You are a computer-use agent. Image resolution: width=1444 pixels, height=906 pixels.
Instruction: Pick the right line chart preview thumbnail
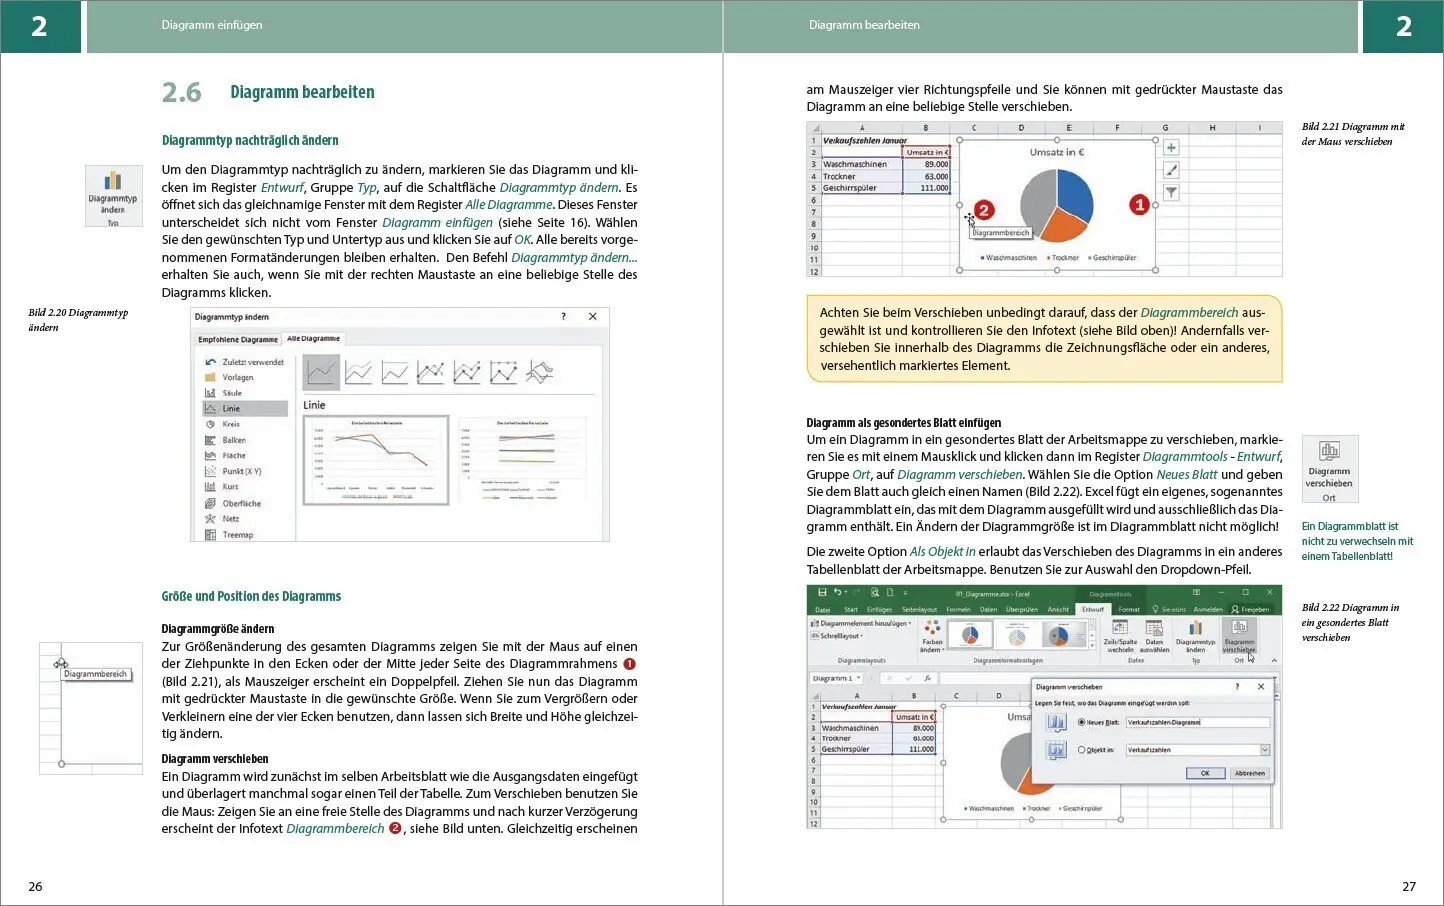point(522,460)
